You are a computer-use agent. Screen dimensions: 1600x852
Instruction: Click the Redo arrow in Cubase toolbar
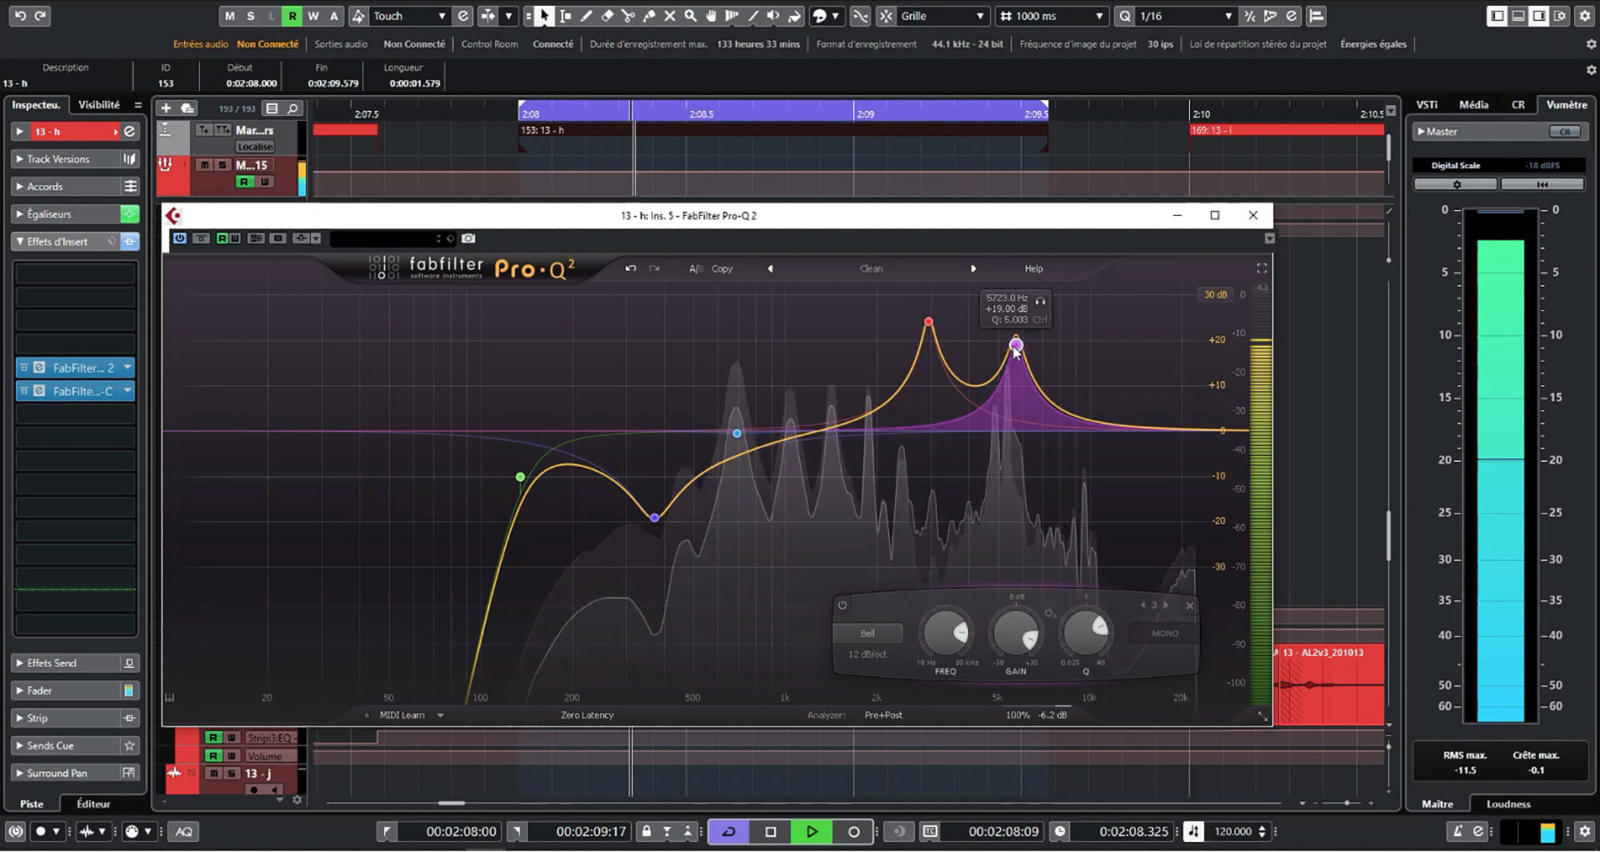(x=41, y=16)
